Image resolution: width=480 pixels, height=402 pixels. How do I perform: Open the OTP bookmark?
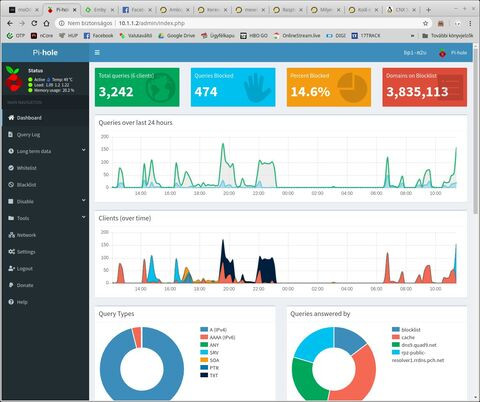[x=16, y=35]
